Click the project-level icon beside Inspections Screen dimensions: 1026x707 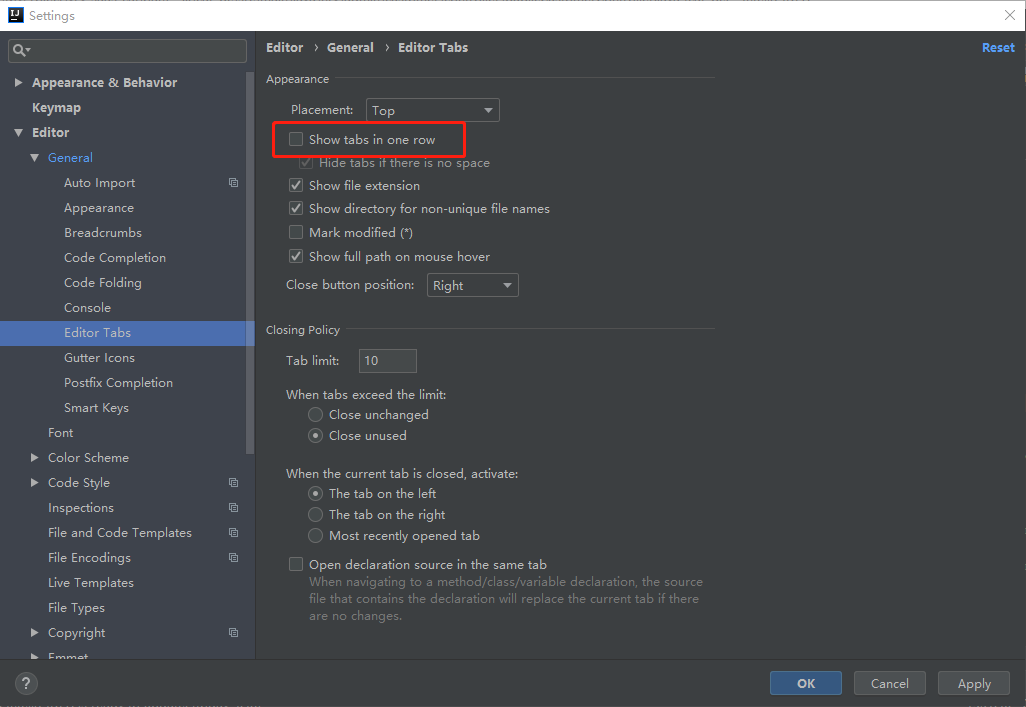point(234,507)
